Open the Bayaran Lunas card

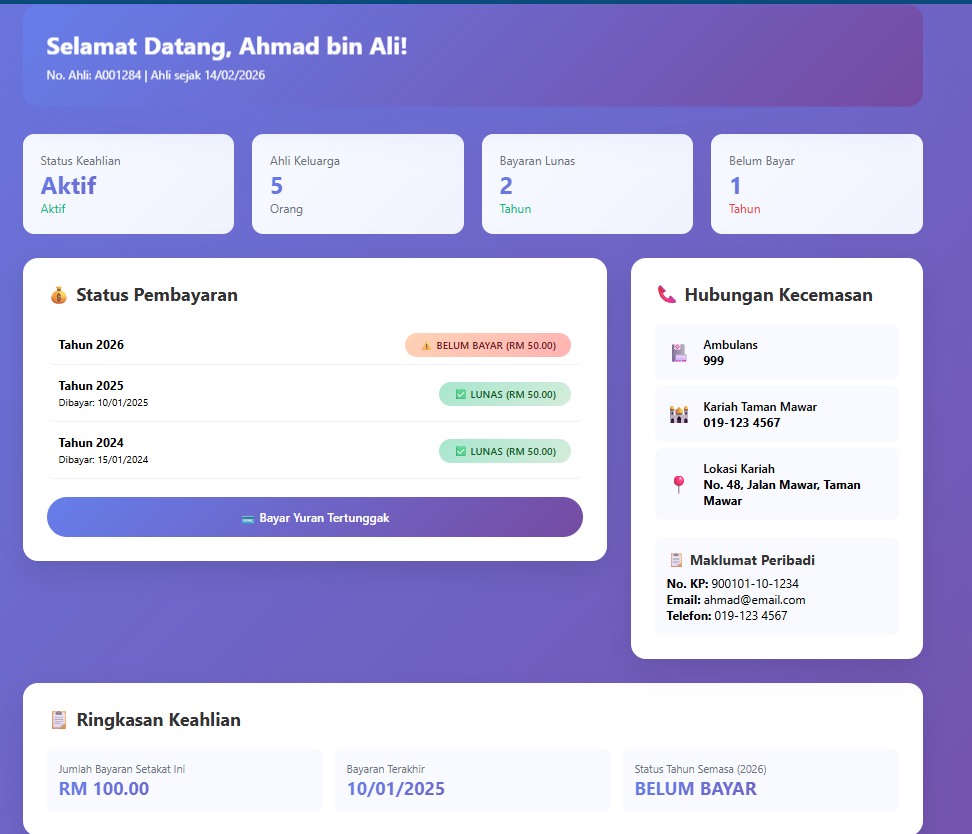[587, 184]
